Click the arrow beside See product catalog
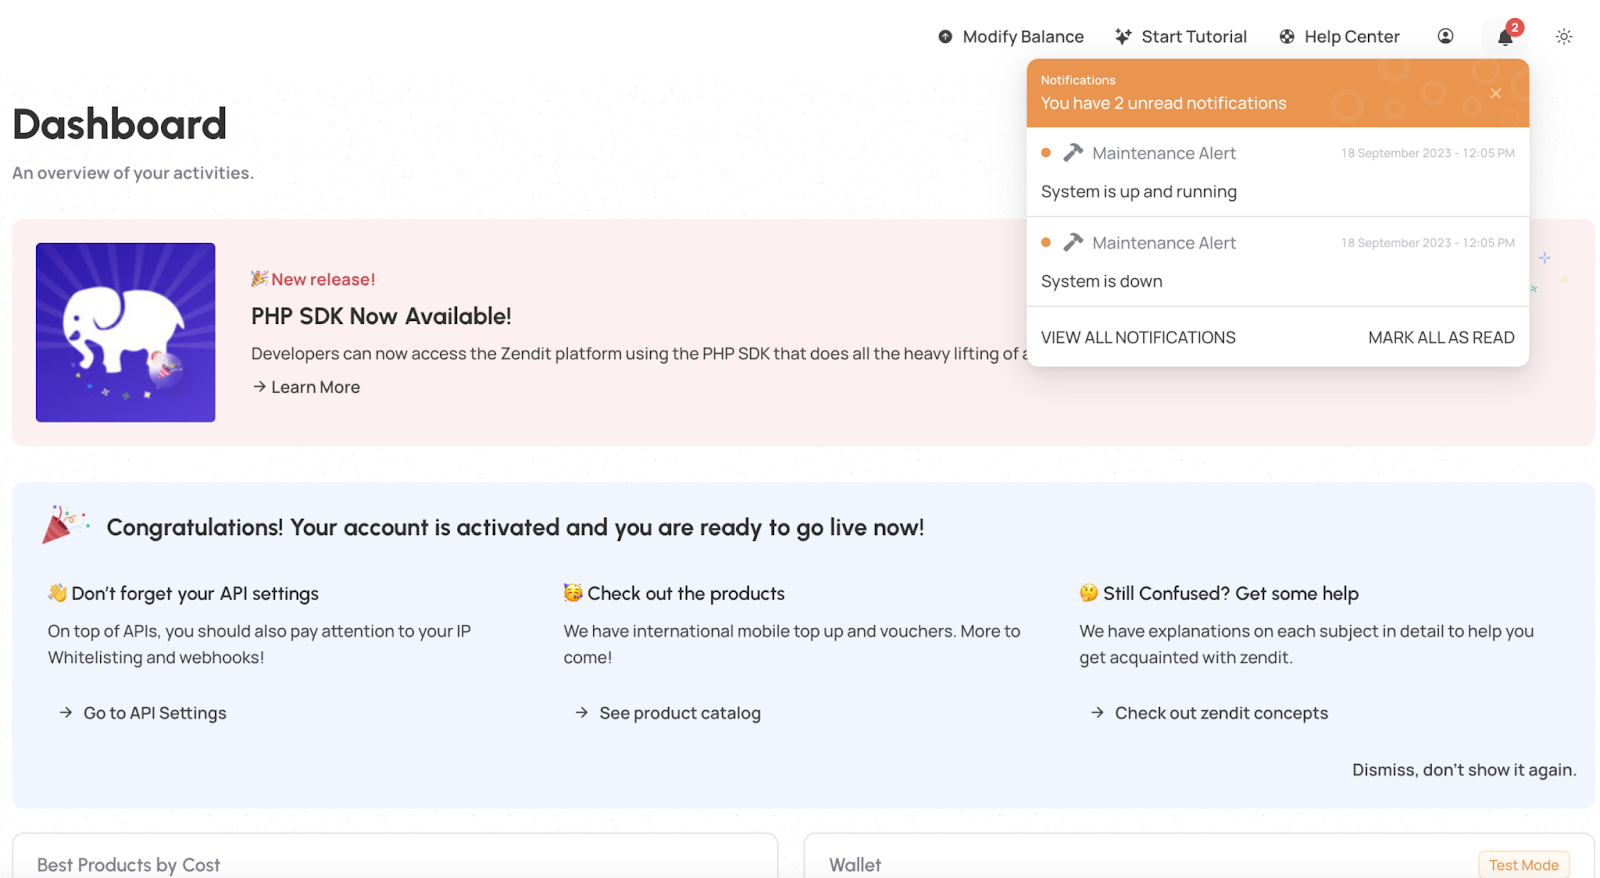Screen dimensions: 1600x878 coord(582,713)
